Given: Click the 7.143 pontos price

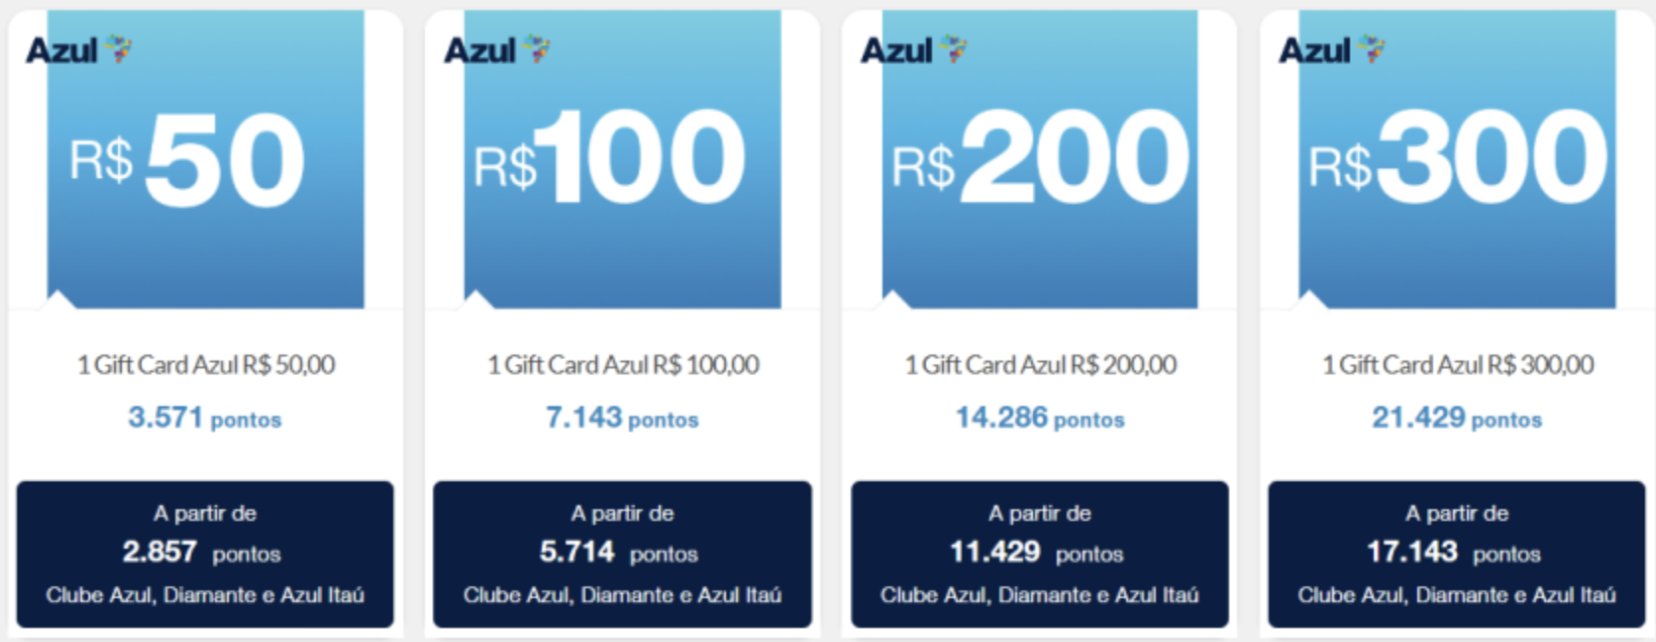Looking at the screenshot, I should [x=622, y=417].
